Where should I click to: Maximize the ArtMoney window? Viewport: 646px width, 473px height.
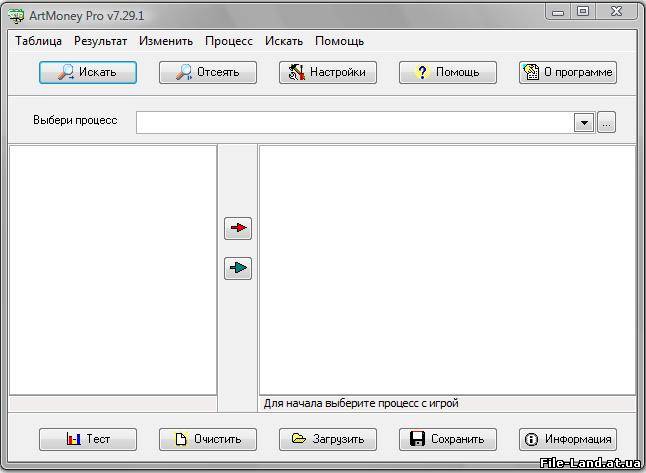point(583,12)
